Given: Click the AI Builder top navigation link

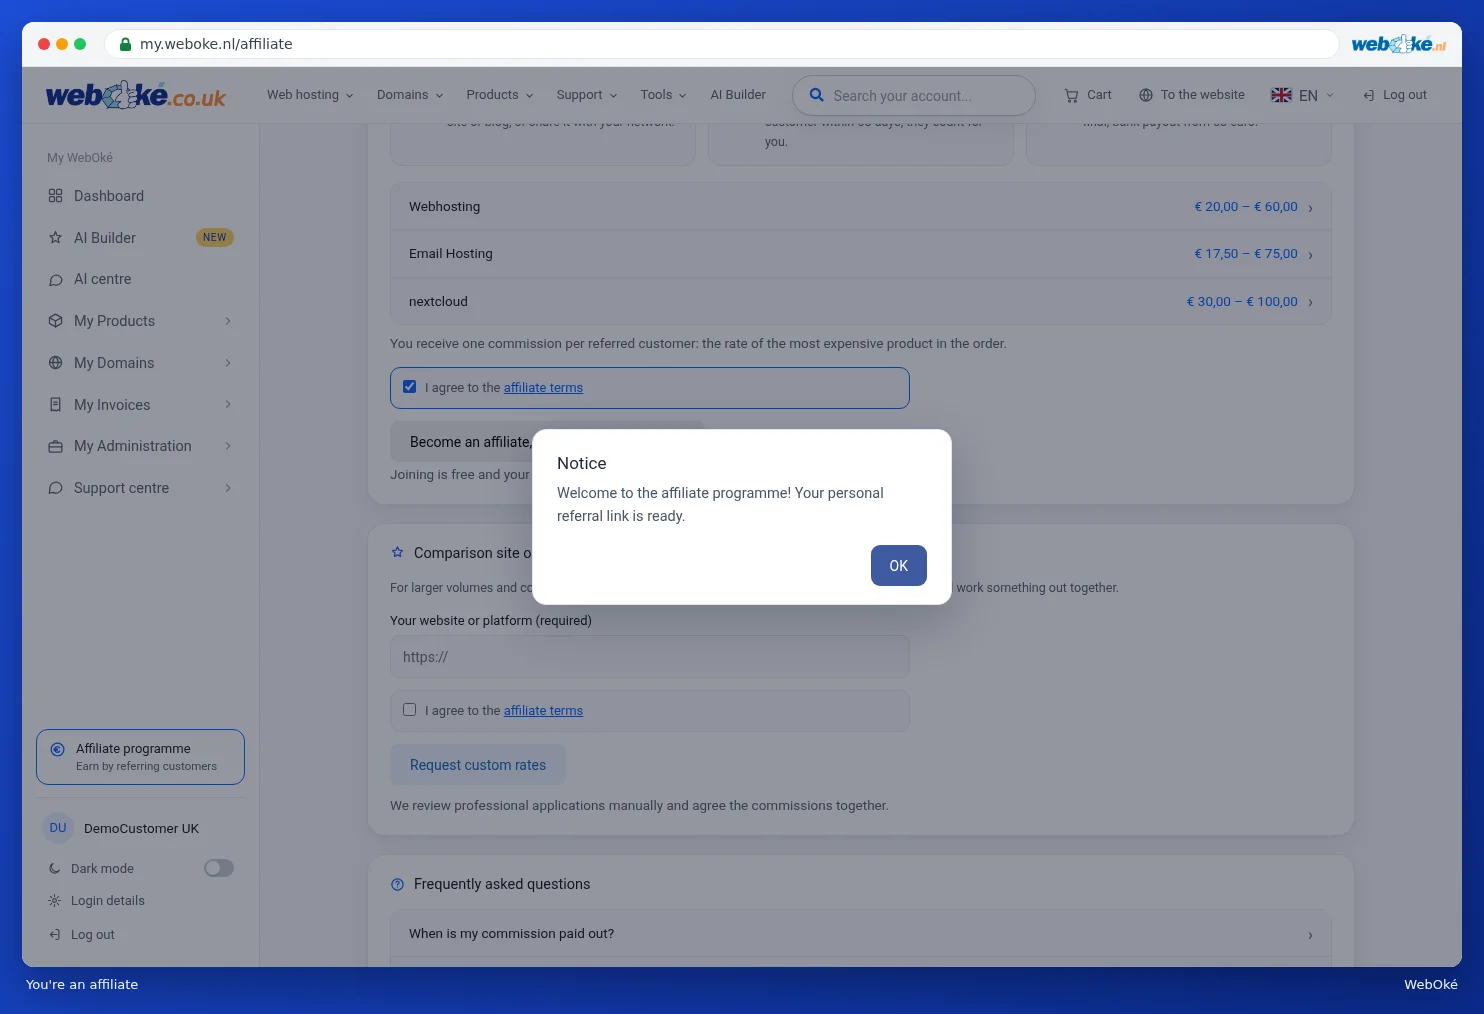Looking at the screenshot, I should [x=738, y=95].
